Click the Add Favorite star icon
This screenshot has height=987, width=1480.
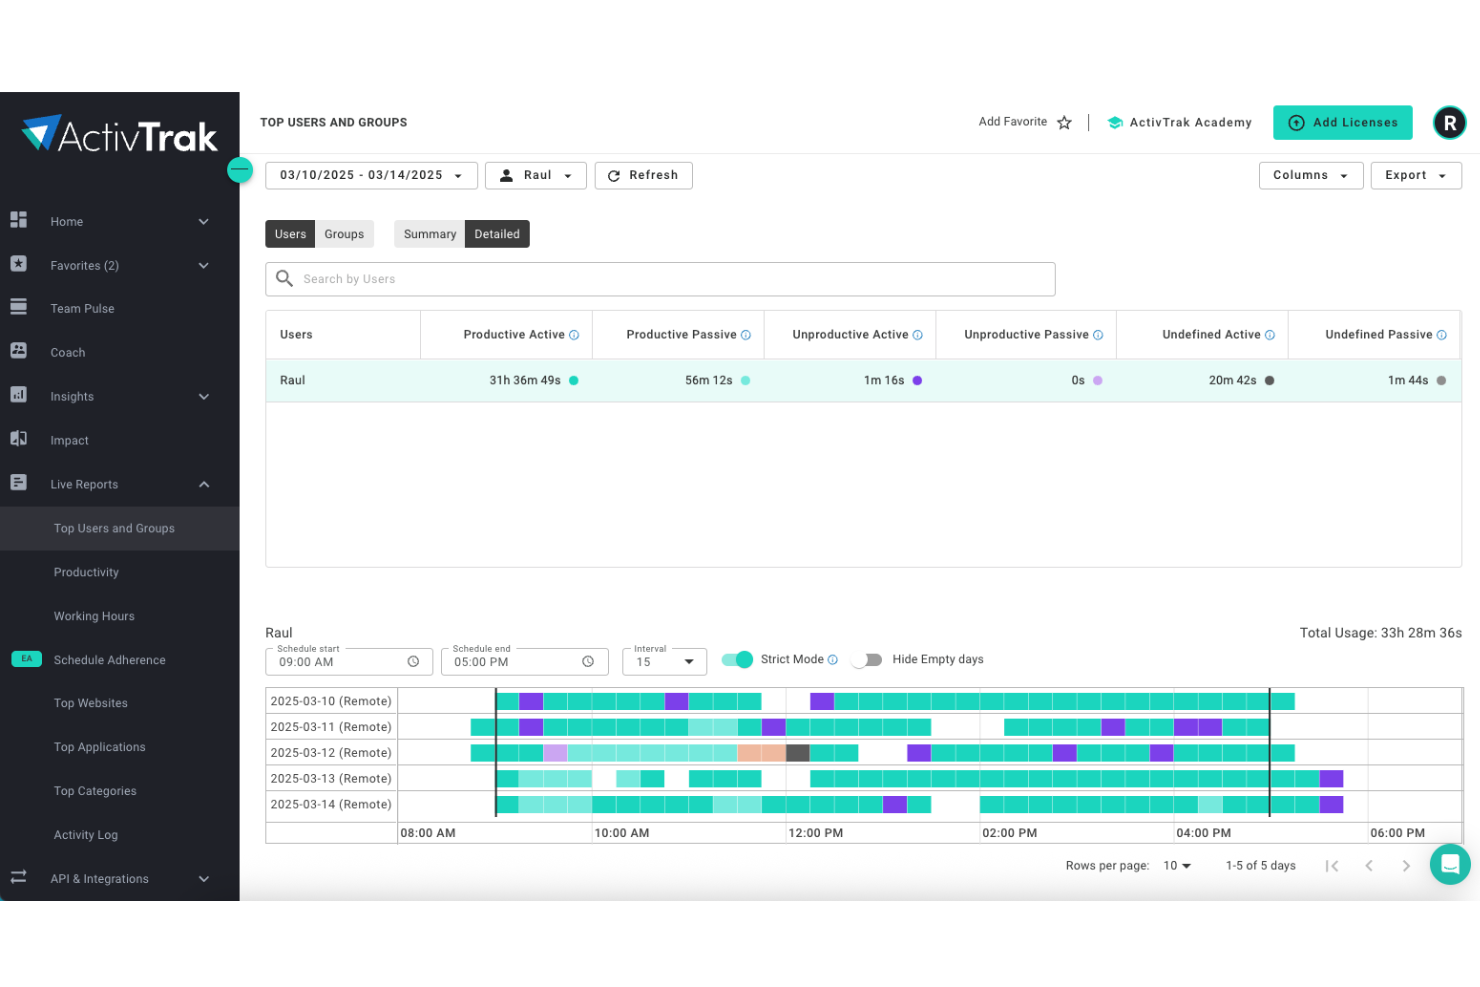point(1064,122)
